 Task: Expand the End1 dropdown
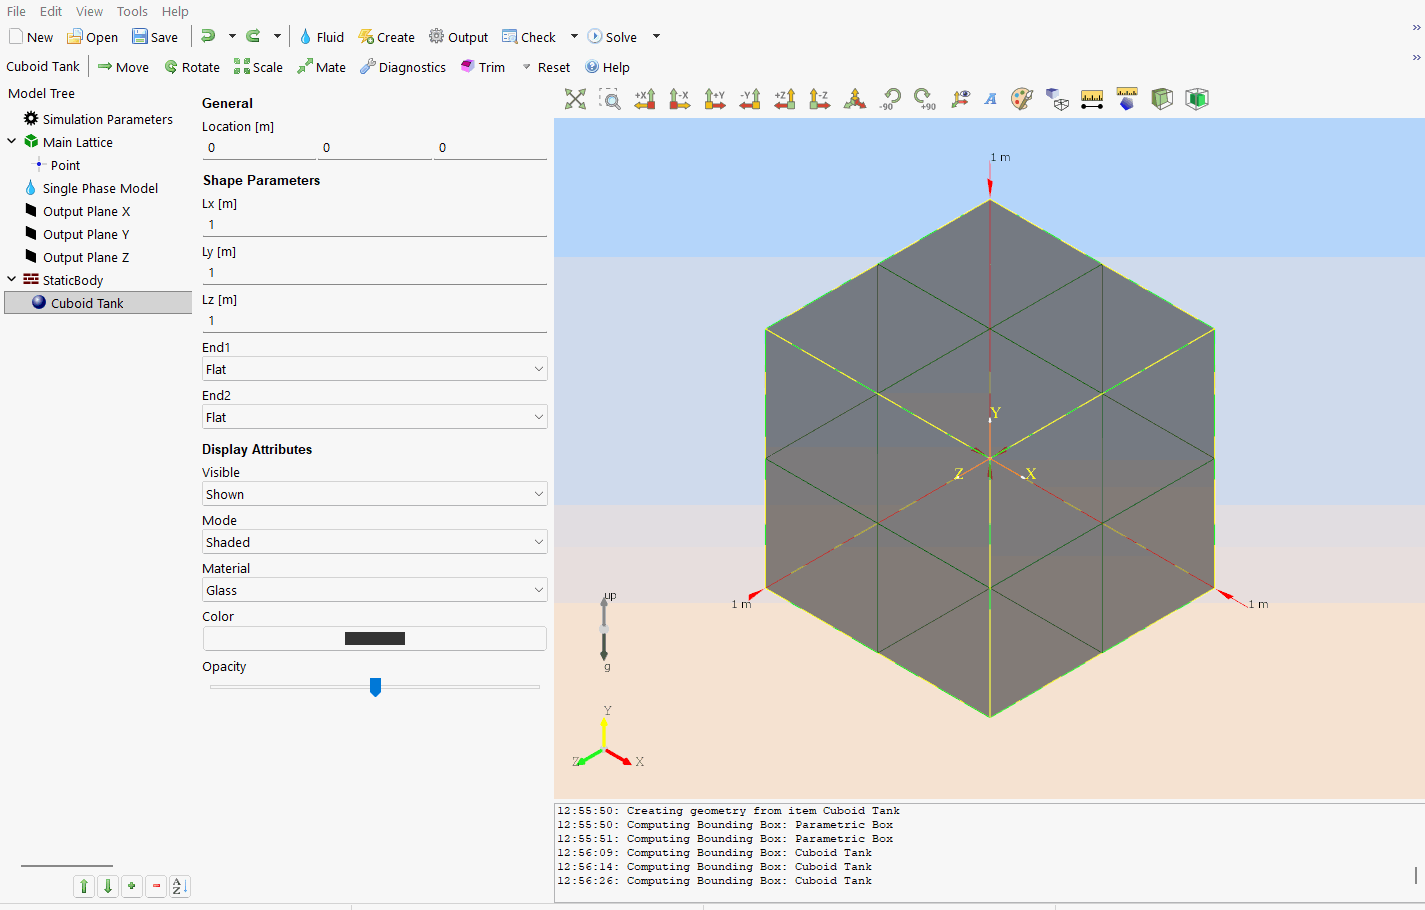(x=374, y=369)
